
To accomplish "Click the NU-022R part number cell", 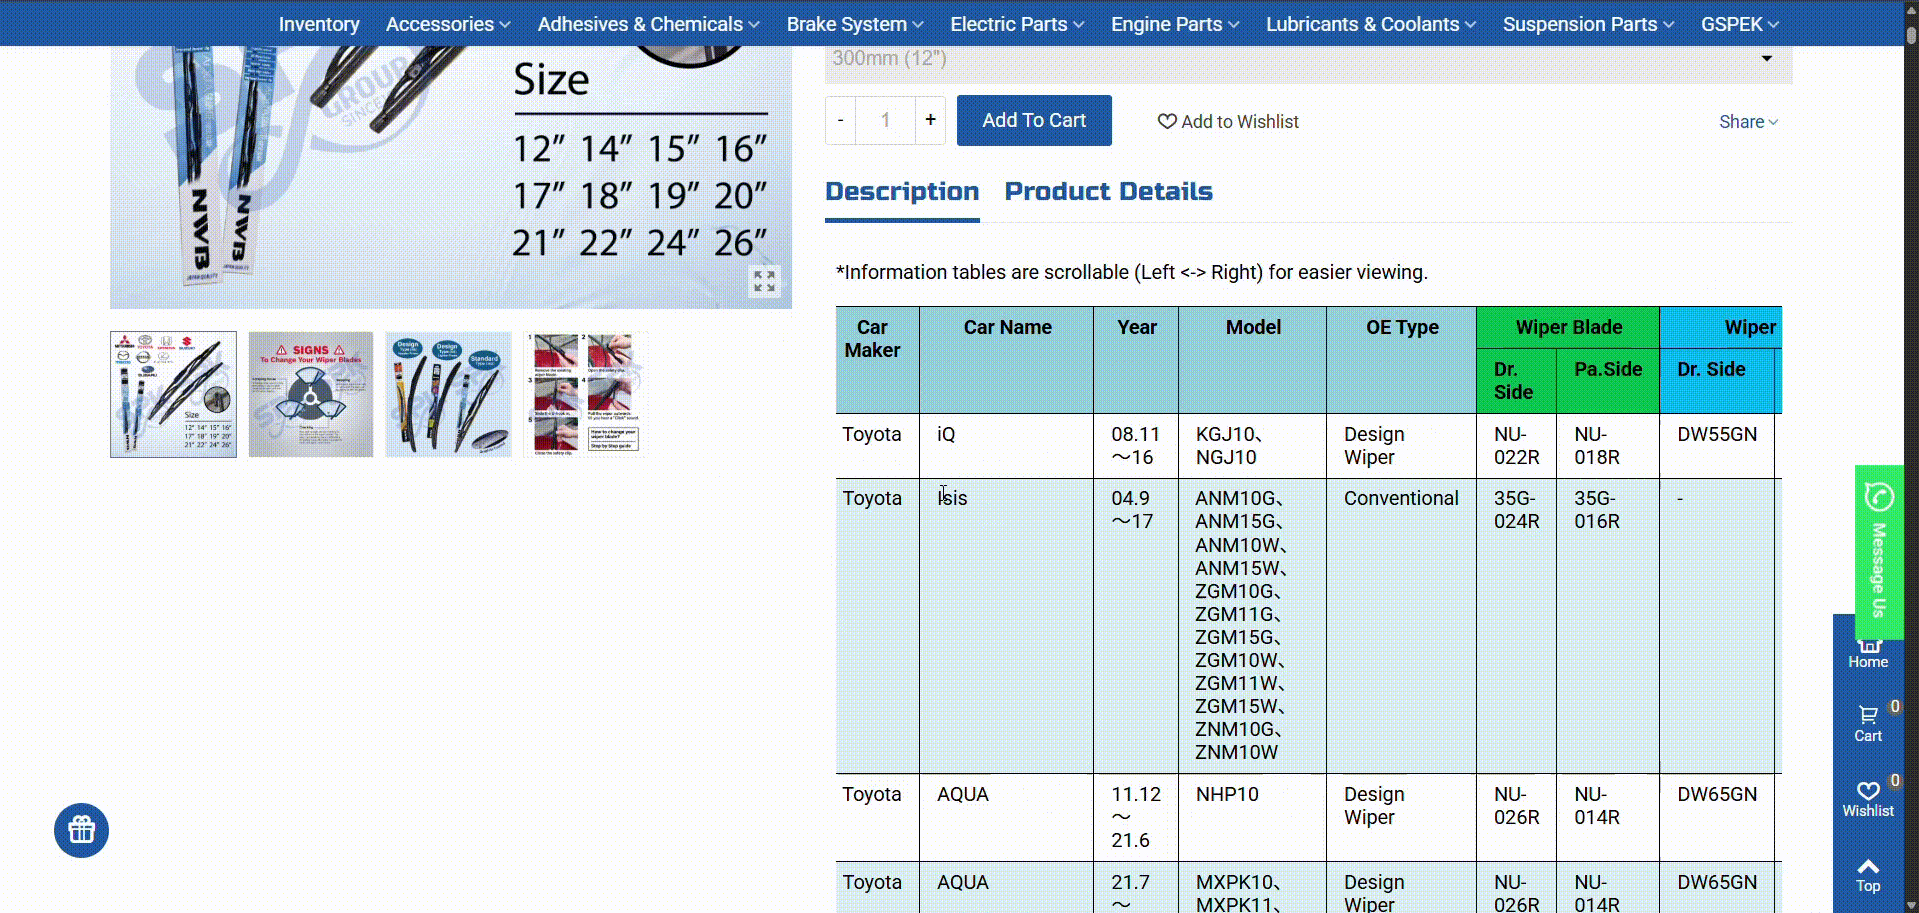I will pos(1517,446).
